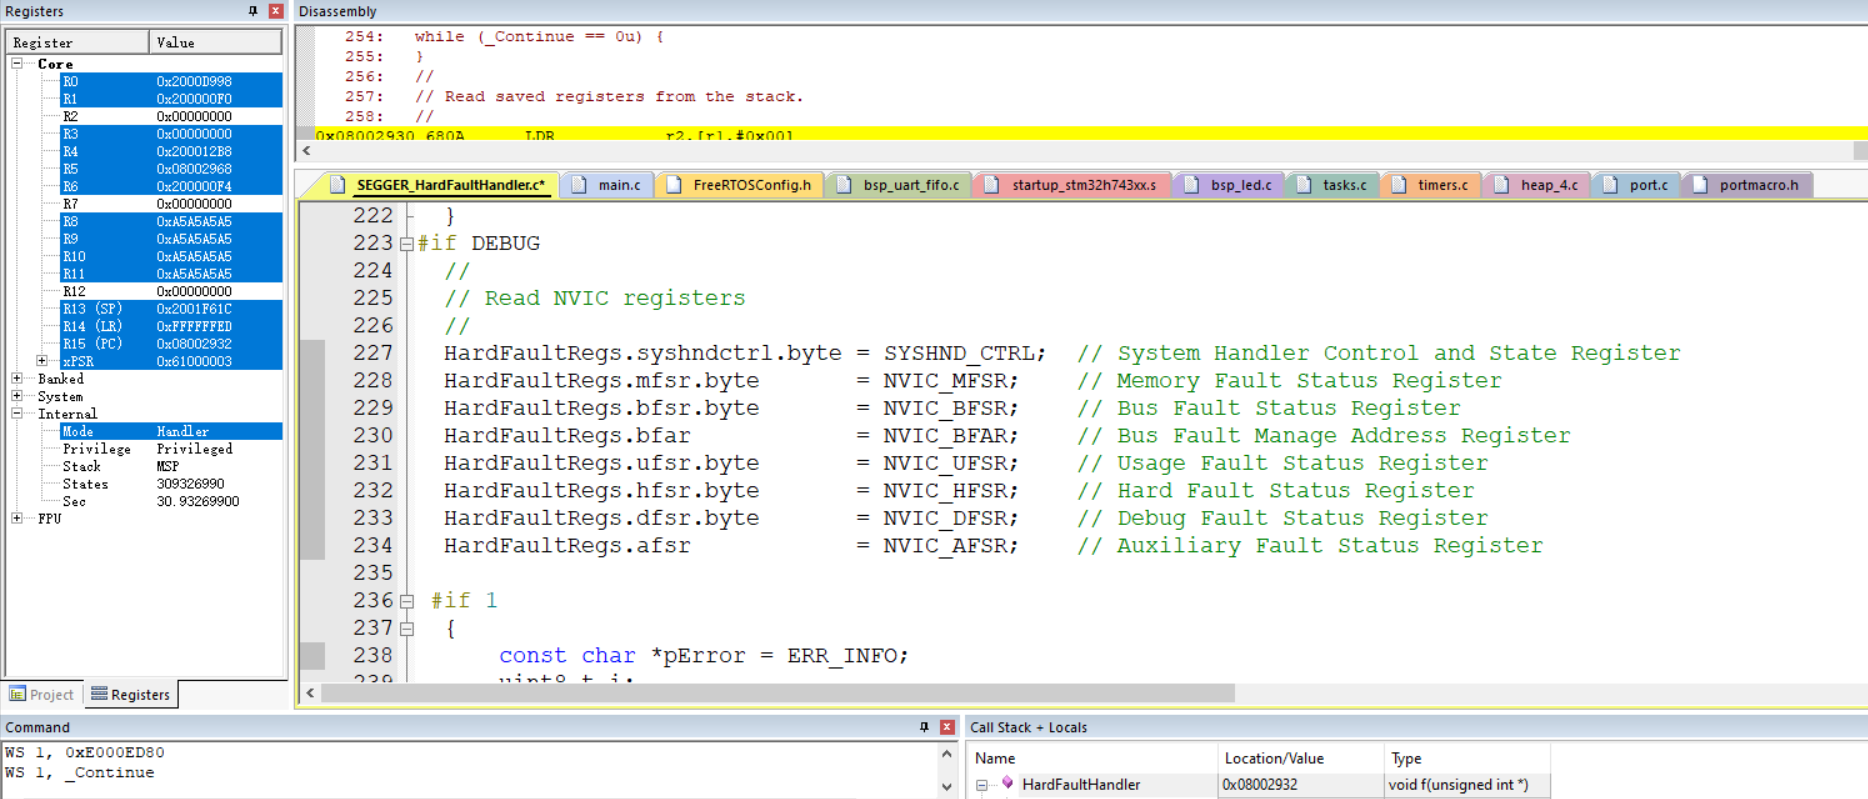Select the R14 (LR) register row
Image resolution: width=1868 pixels, height=799 pixels.
pos(171,326)
